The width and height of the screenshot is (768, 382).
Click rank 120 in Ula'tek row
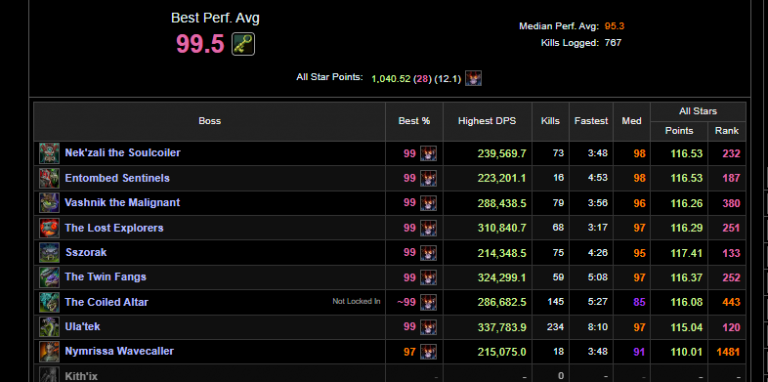coord(731,327)
